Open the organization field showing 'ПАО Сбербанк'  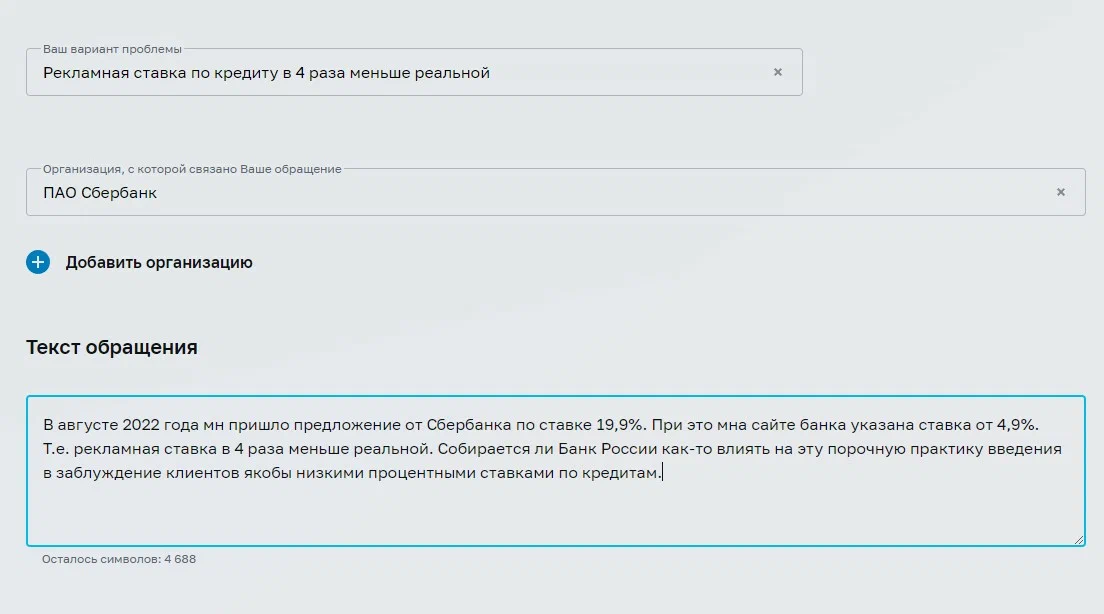pos(556,192)
